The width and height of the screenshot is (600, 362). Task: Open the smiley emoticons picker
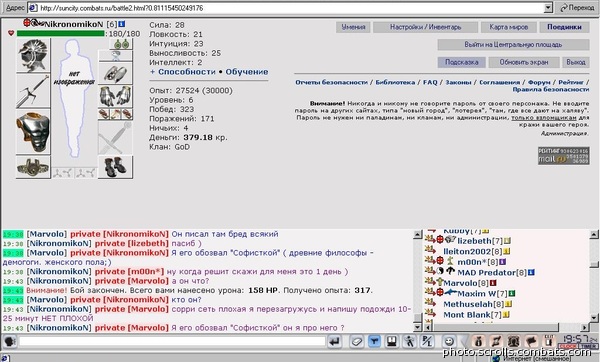pyautogui.click(x=449, y=341)
